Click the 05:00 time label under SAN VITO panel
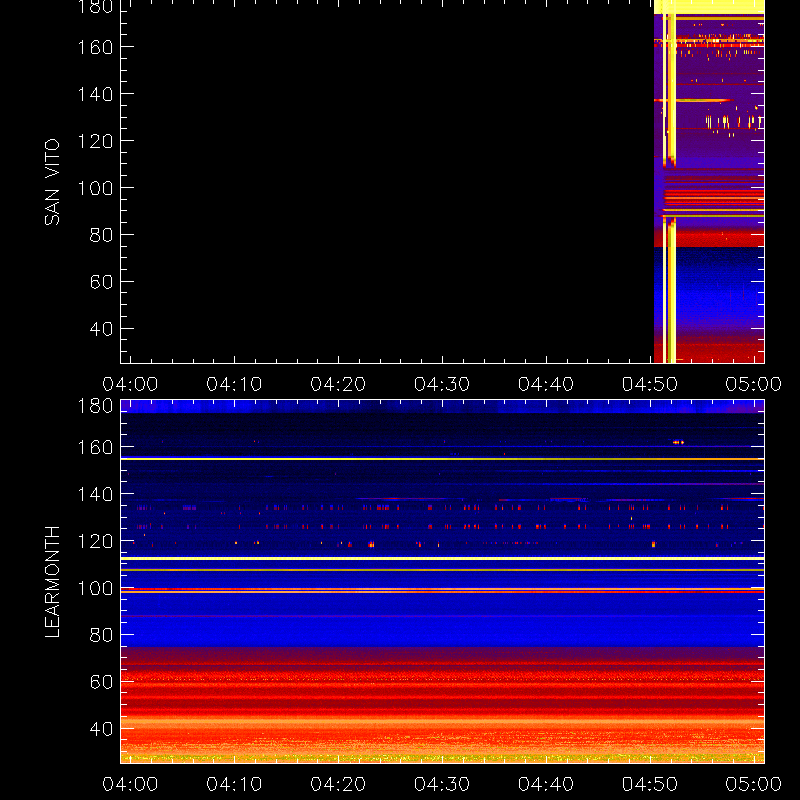 (x=754, y=384)
